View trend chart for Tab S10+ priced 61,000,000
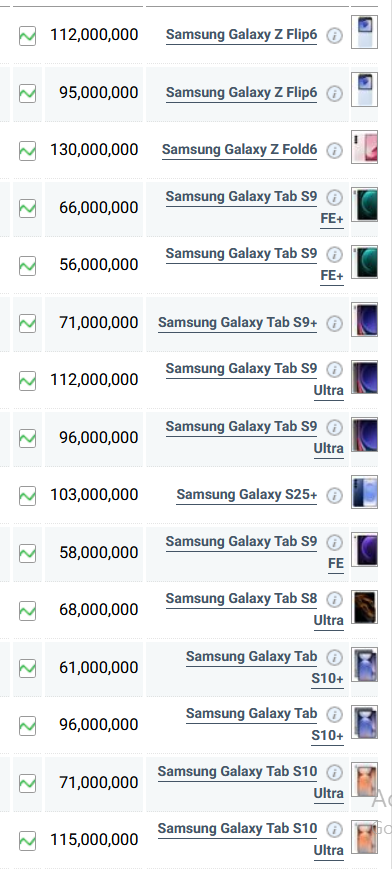The height and width of the screenshot is (869, 392). (x=27, y=668)
